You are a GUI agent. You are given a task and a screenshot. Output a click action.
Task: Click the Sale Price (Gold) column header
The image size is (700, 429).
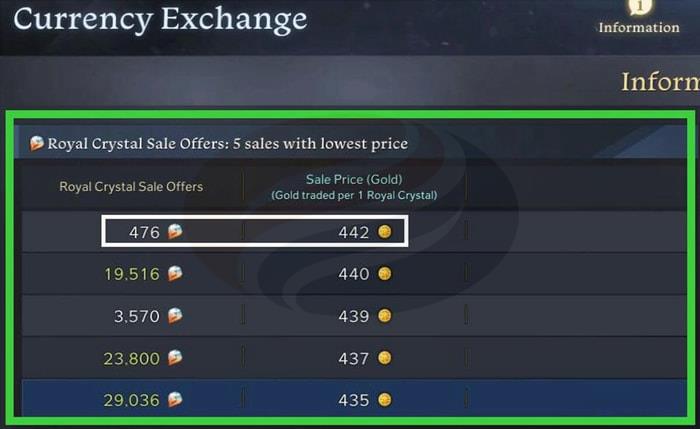coord(353,186)
